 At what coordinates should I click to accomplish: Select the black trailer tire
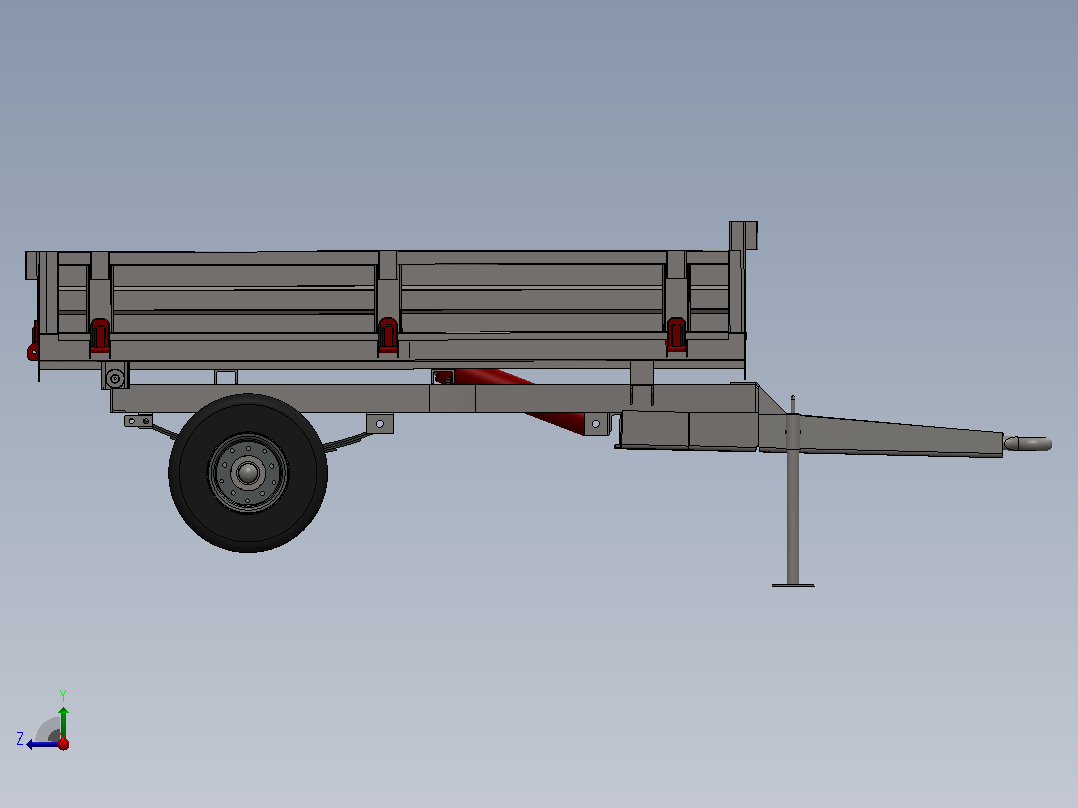click(248, 473)
